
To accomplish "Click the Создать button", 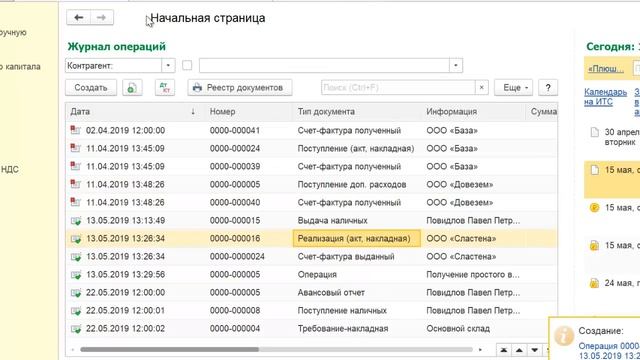I will click(91, 88).
